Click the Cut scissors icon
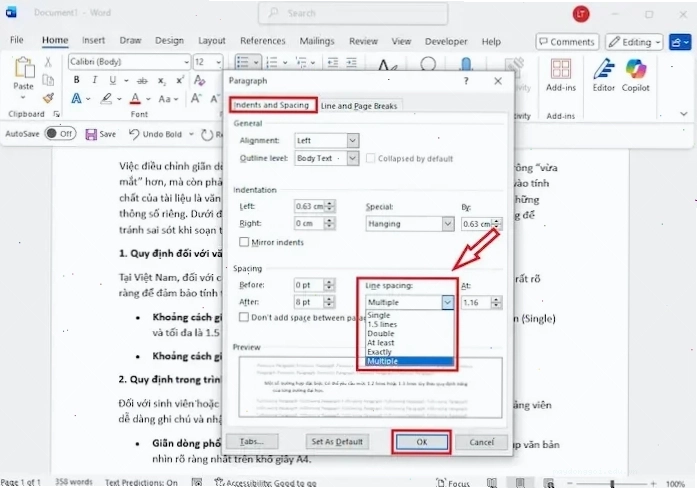 (48, 62)
